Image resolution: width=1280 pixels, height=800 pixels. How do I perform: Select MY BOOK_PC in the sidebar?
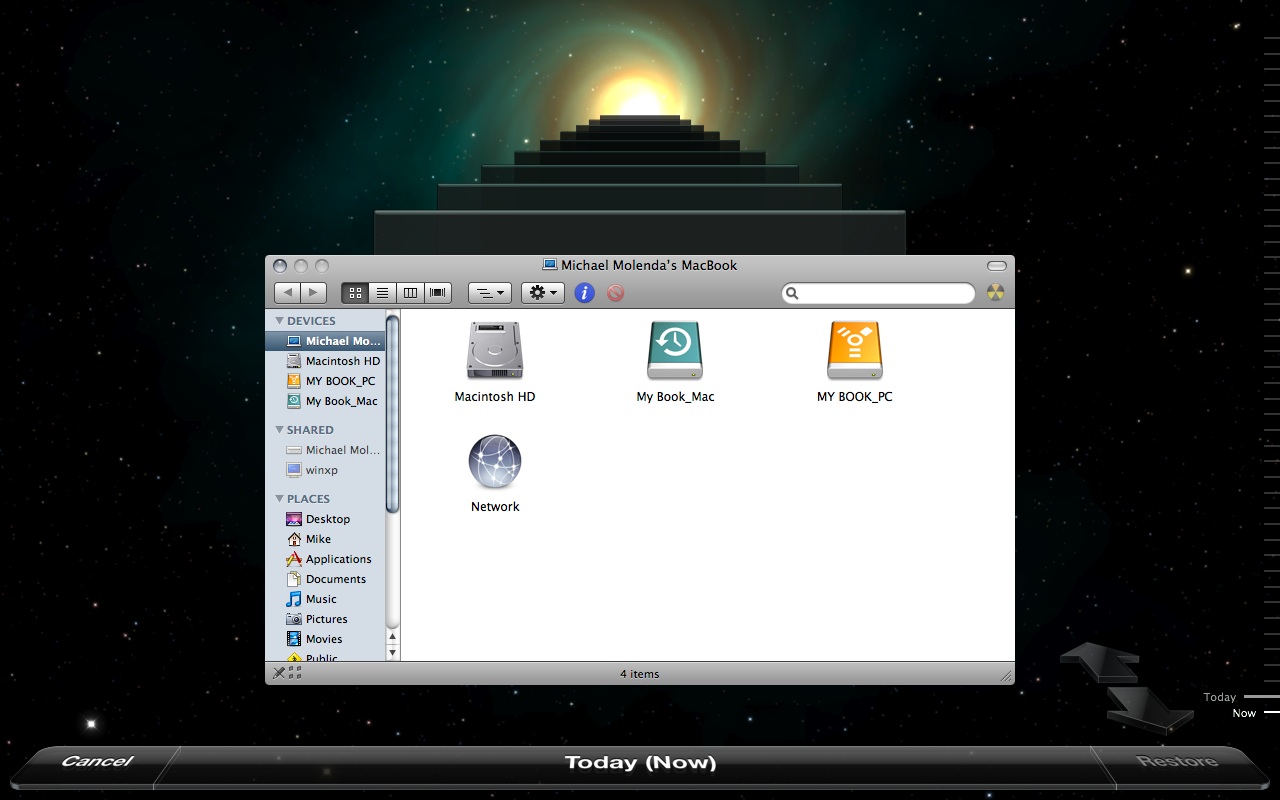325,381
